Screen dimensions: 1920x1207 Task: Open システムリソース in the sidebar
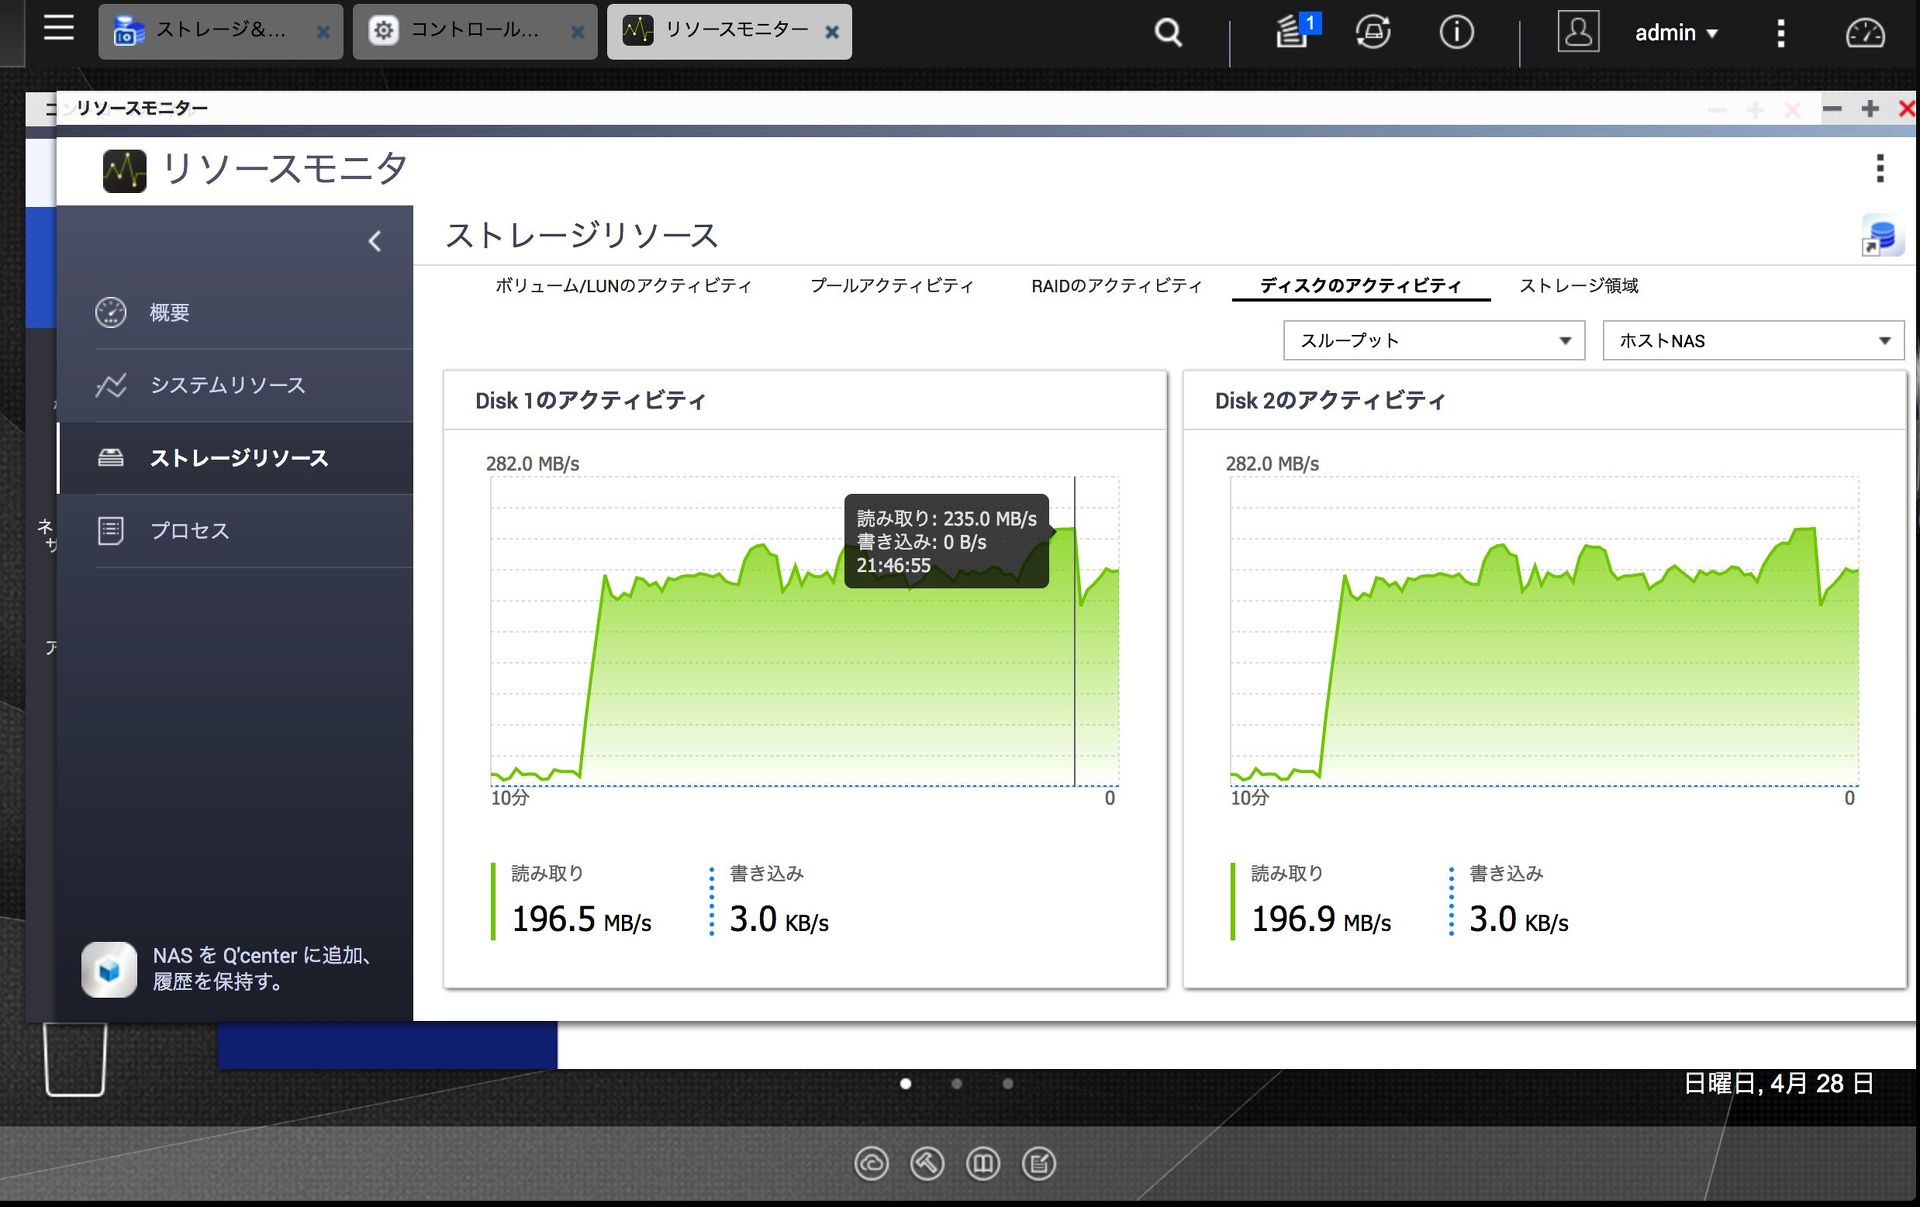pyautogui.click(x=235, y=386)
